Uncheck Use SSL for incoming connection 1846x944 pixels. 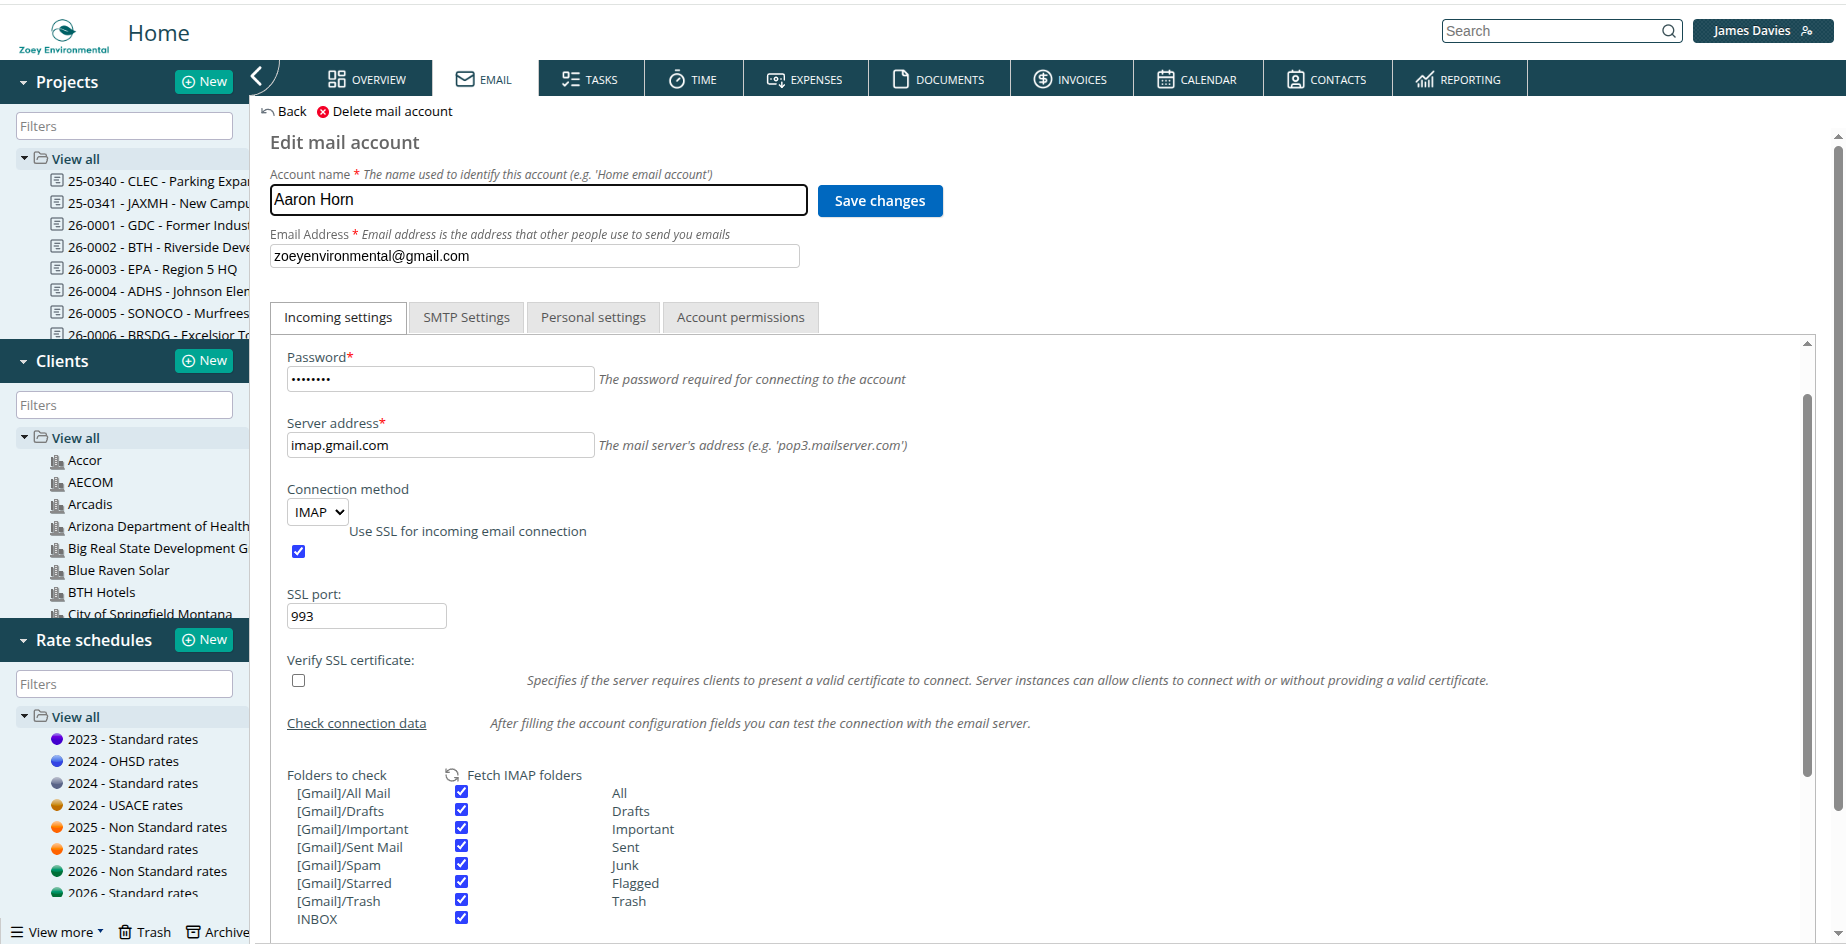[x=298, y=551]
